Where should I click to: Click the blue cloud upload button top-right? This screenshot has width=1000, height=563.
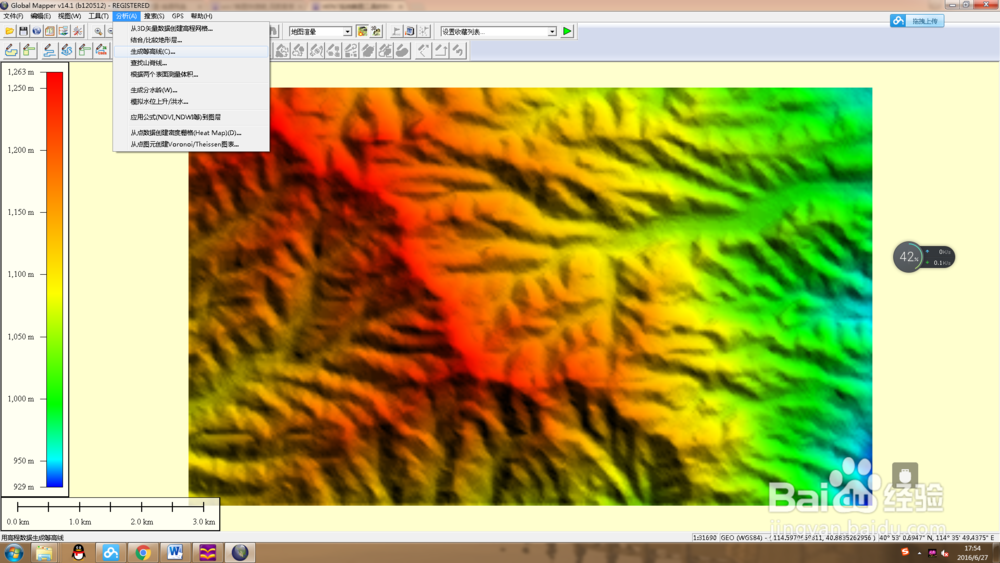(x=916, y=21)
